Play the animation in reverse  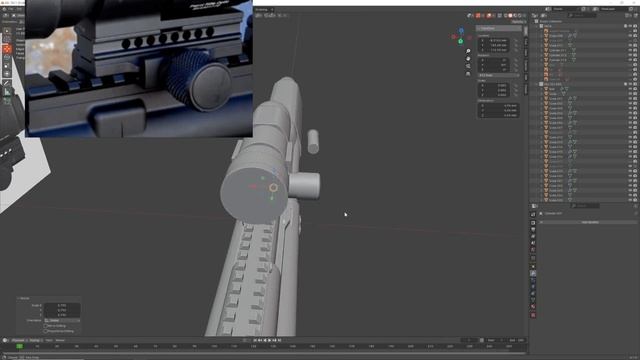[265, 340]
